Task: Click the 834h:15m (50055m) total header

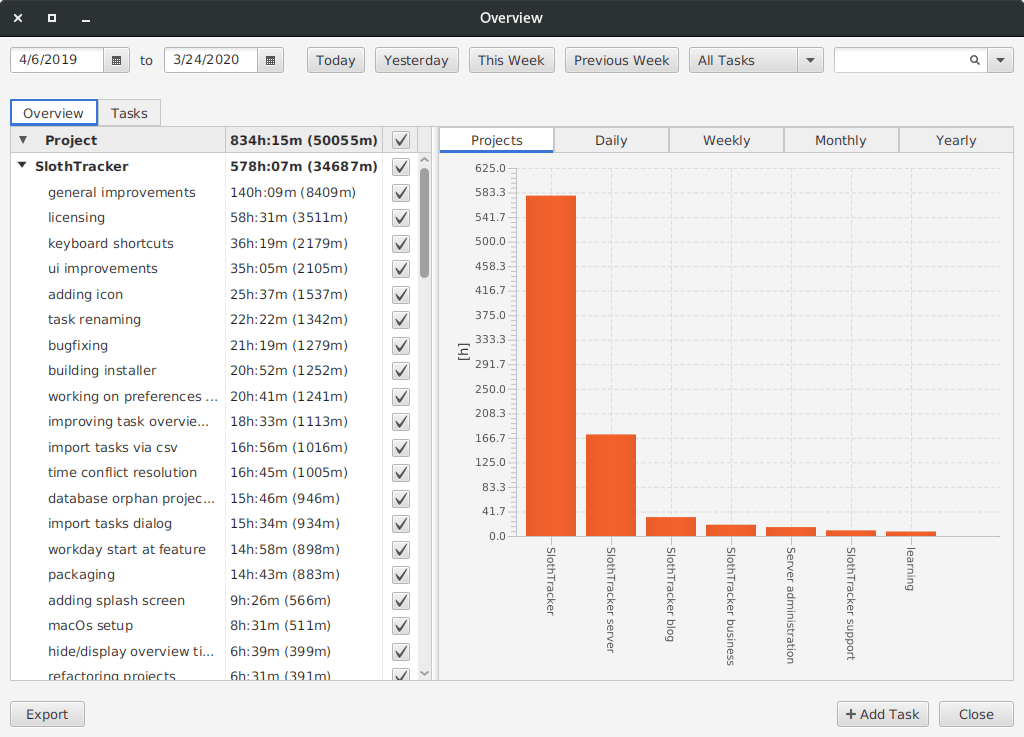Action: (x=304, y=140)
